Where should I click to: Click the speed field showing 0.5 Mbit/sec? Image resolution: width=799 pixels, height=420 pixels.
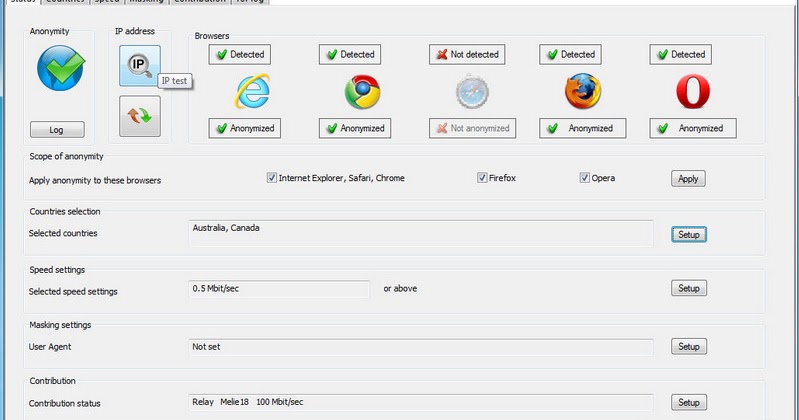[x=279, y=289]
